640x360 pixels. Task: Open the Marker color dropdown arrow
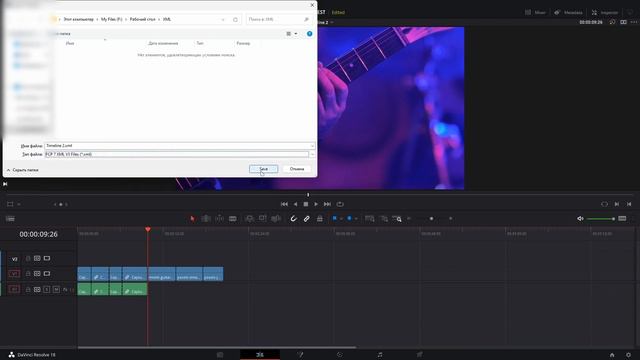coord(356,219)
